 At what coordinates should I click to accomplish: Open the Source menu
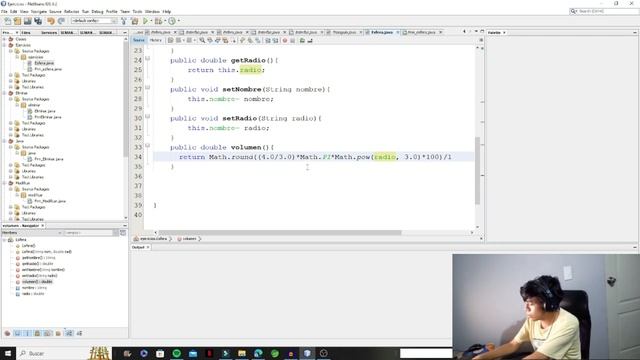pyautogui.click(x=55, y=11)
